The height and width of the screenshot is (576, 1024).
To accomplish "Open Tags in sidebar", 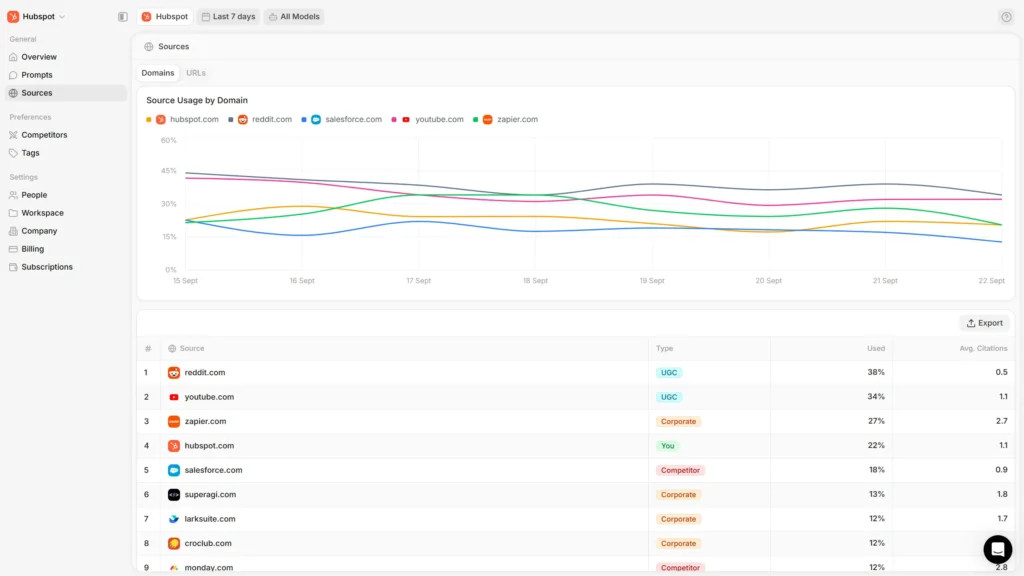I will tap(65, 153).
